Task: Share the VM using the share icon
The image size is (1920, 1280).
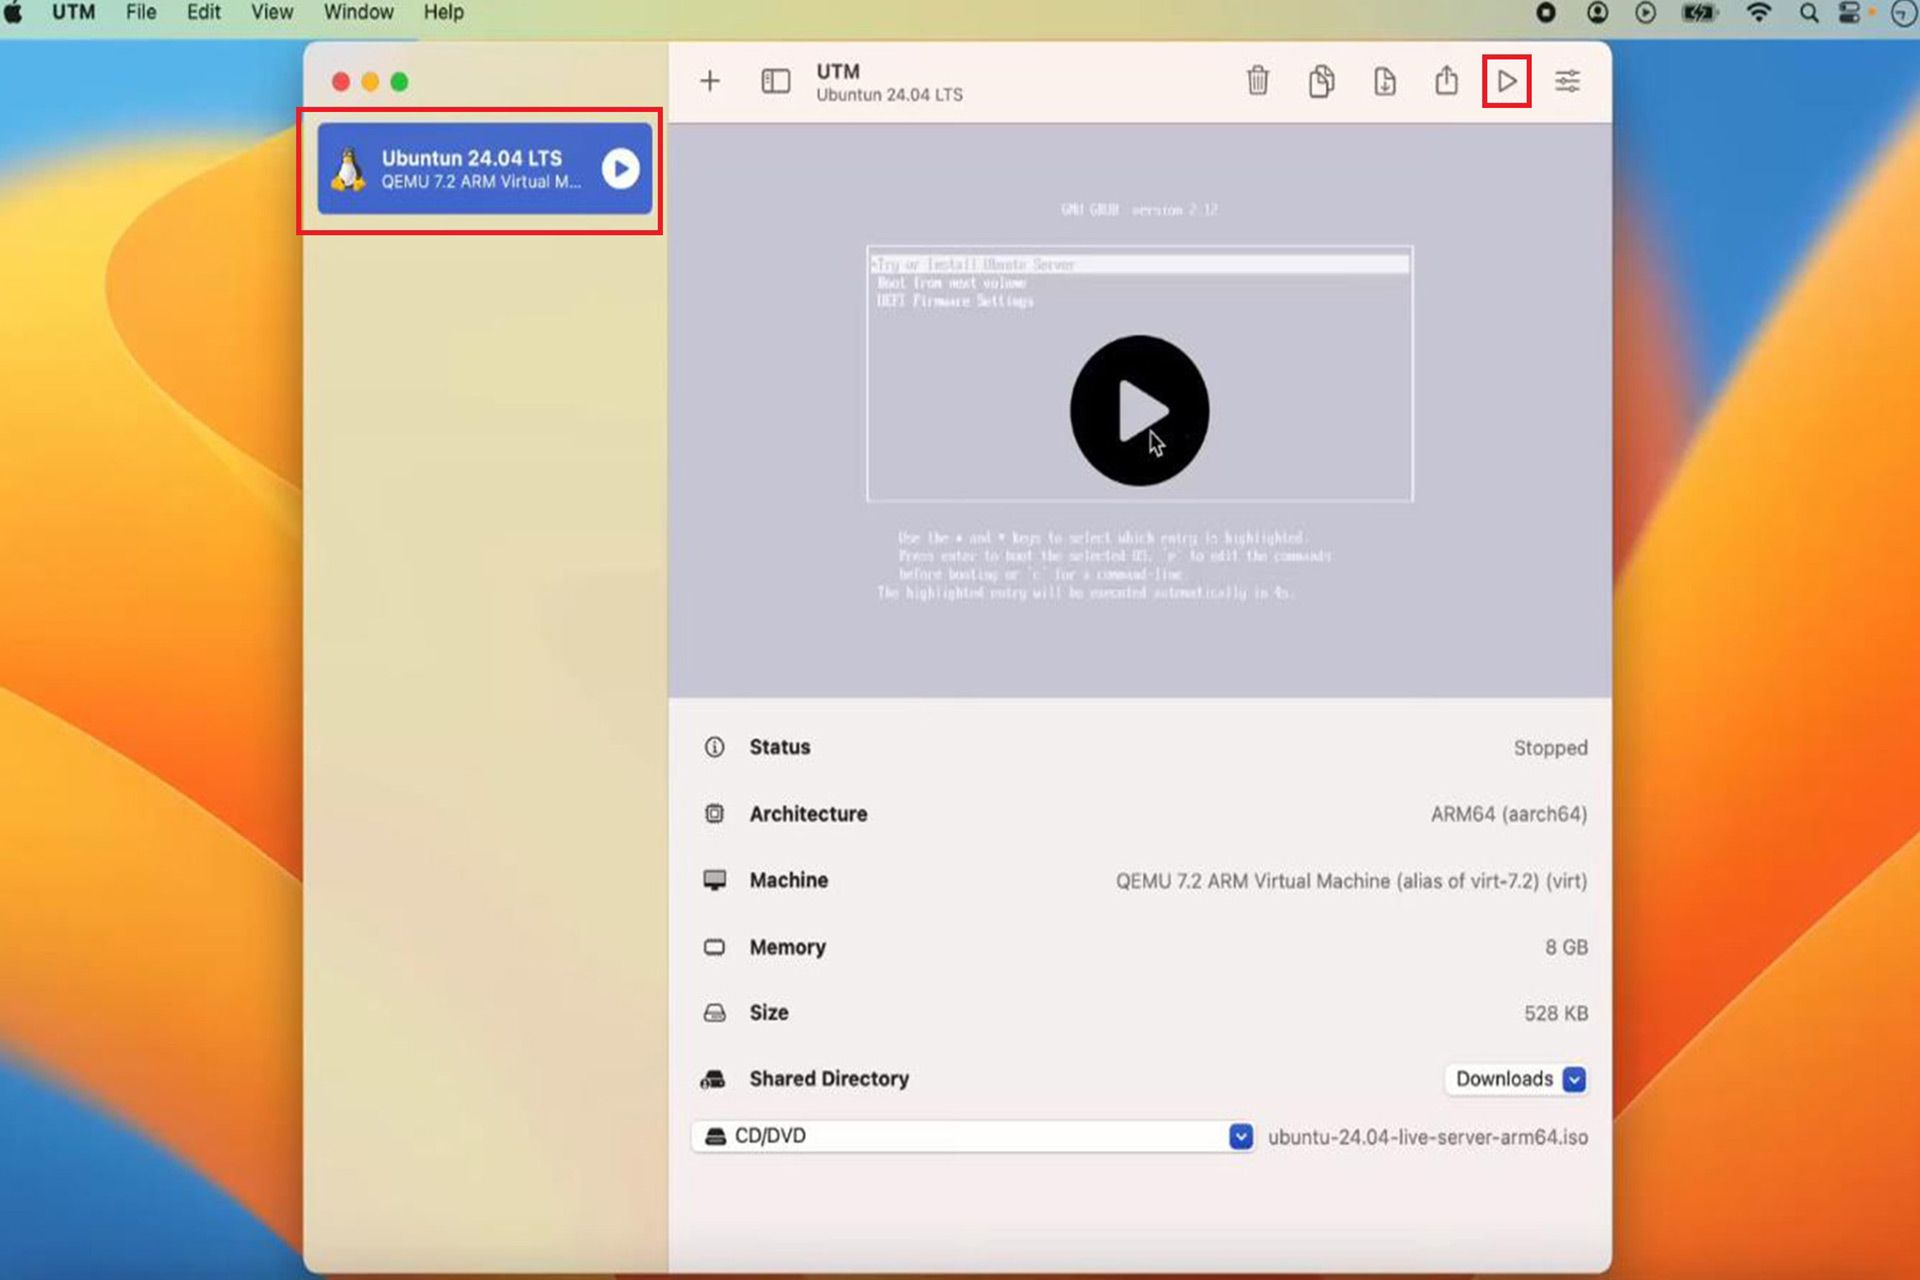Action: pyautogui.click(x=1447, y=79)
